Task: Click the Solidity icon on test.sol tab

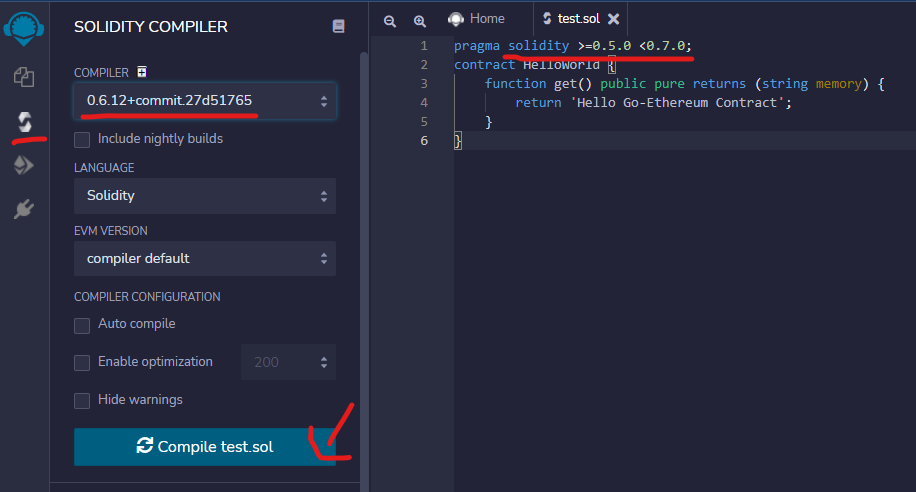Action: [x=547, y=19]
